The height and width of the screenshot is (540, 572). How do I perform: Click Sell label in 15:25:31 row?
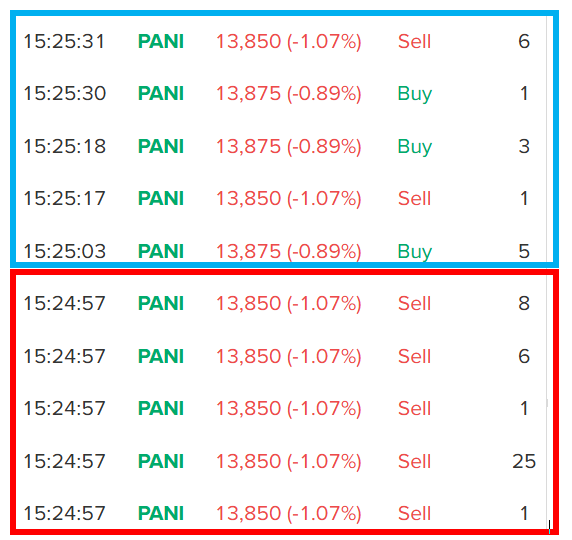tap(414, 41)
